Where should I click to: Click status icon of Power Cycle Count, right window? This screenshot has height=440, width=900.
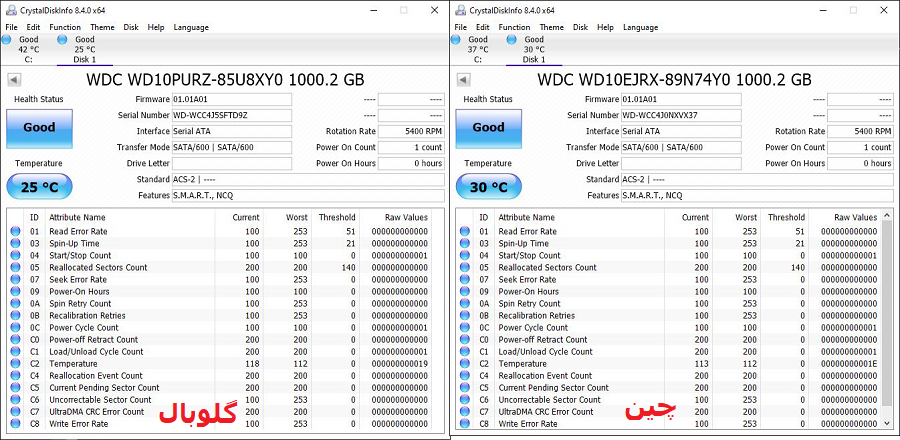[465, 328]
